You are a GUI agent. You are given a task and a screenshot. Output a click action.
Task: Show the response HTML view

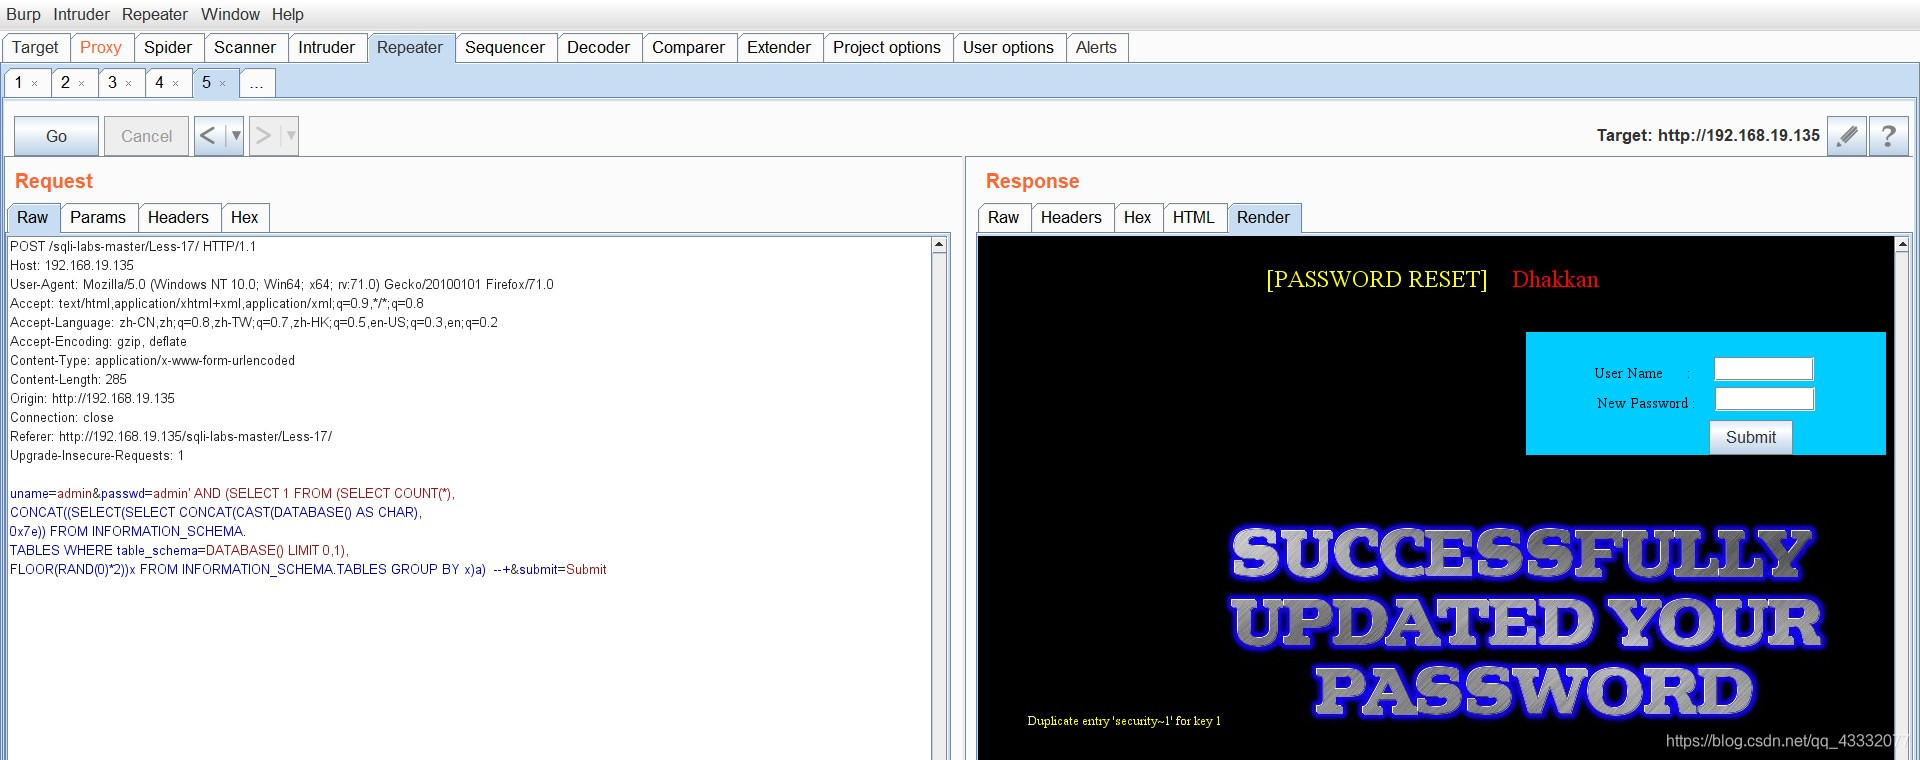(1194, 217)
